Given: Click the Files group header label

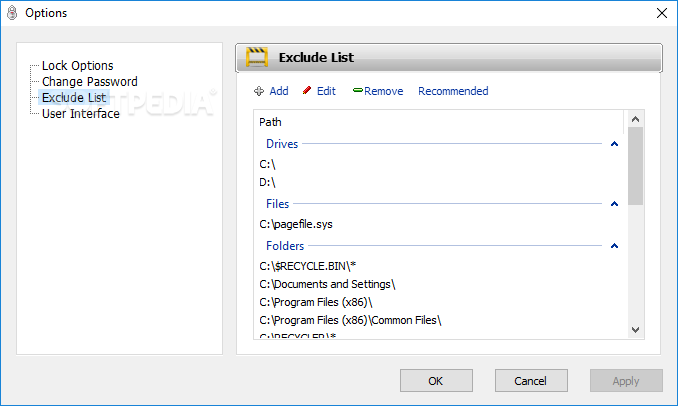Looking at the screenshot, I should pos(277,204).
